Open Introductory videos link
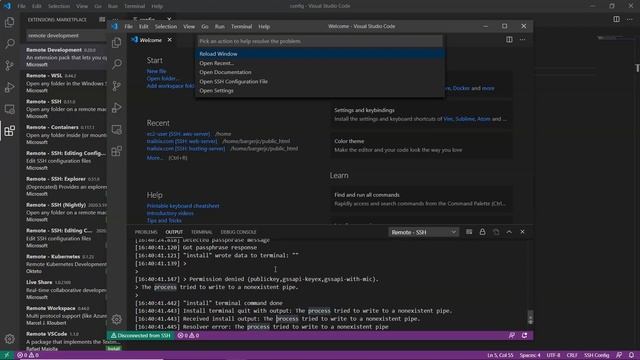Viewport: 640px width, 360px height. (x=170, y=213)
